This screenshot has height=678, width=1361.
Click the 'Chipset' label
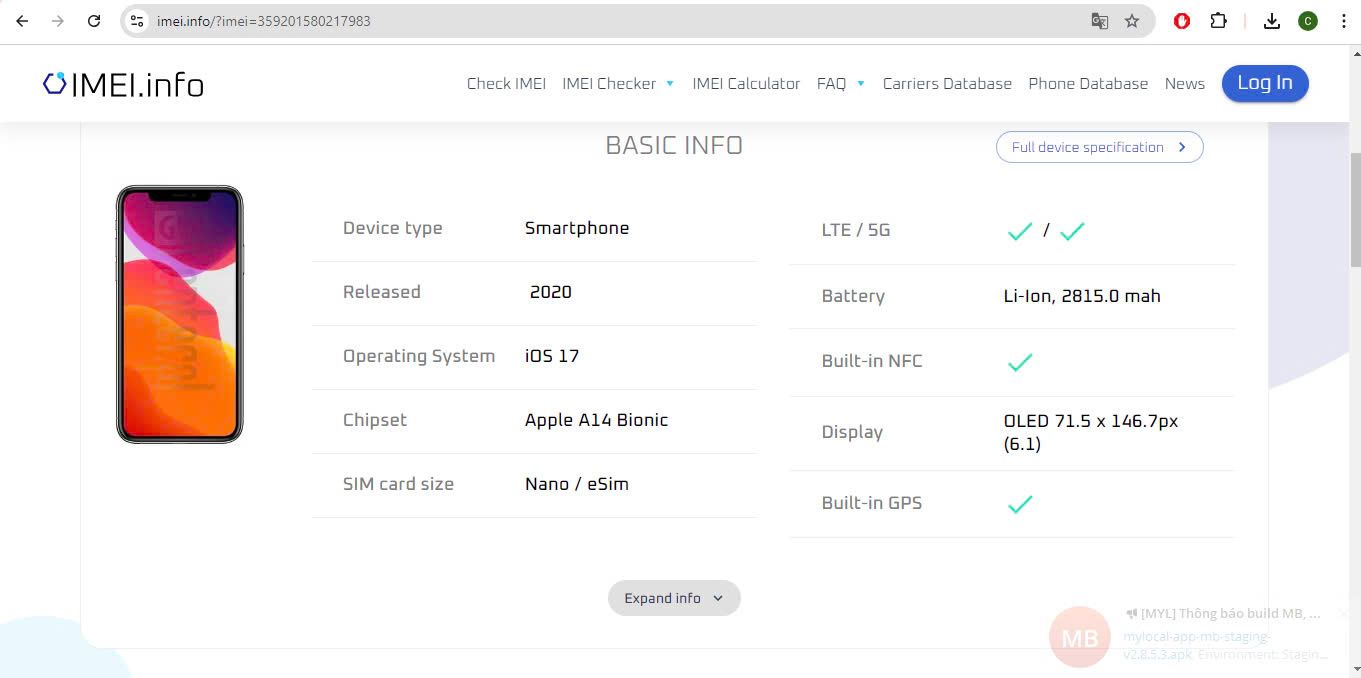pos(375,420)
